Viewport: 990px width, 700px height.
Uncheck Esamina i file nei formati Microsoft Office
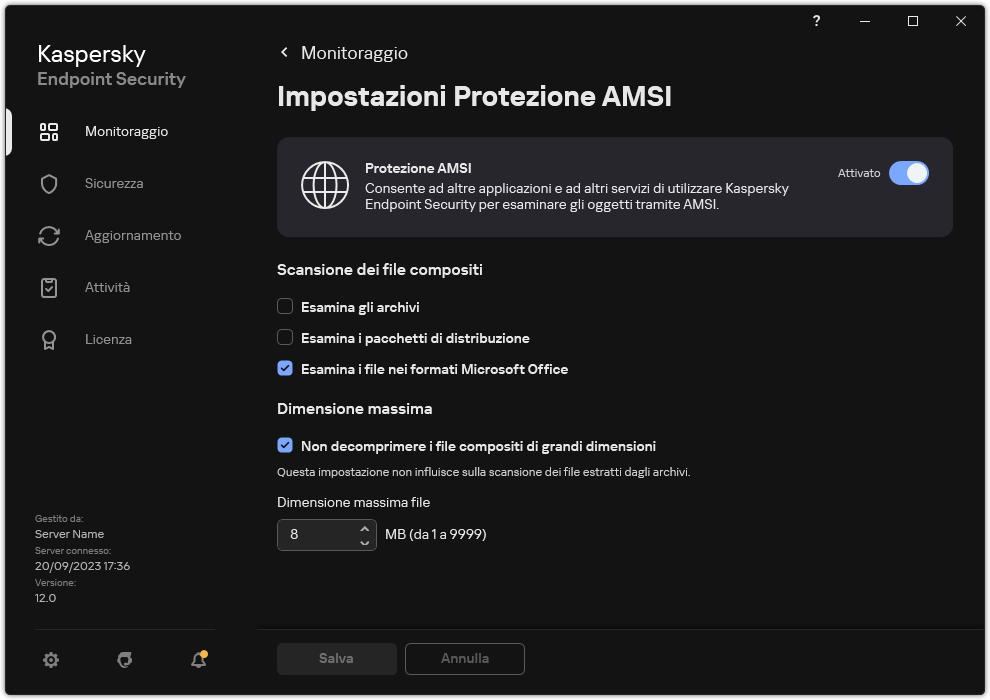285,370
